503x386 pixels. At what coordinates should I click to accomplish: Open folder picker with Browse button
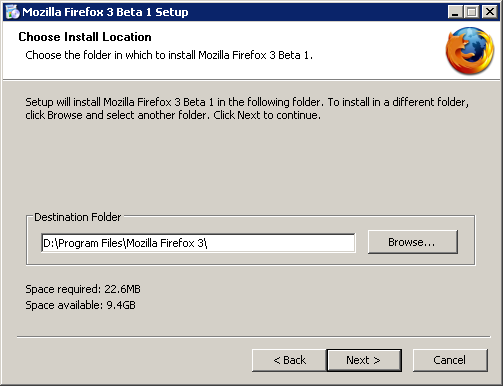413,242
